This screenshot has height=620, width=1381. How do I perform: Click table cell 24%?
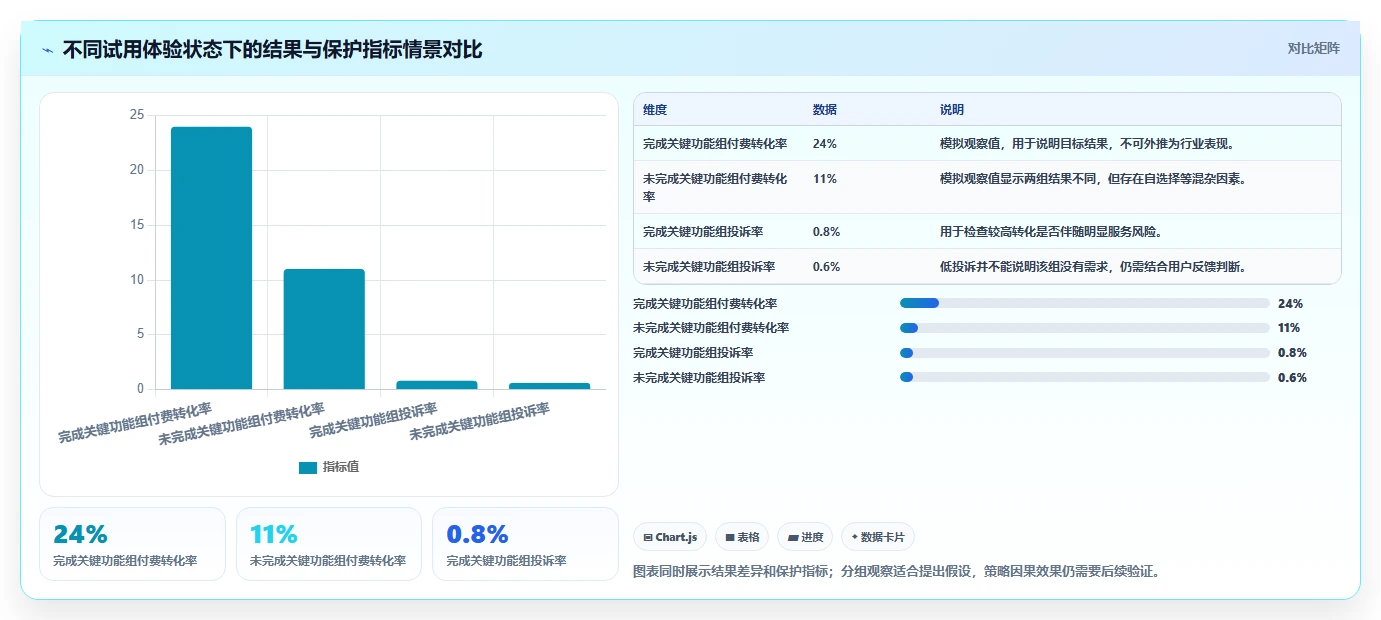[x=825, y=143]
